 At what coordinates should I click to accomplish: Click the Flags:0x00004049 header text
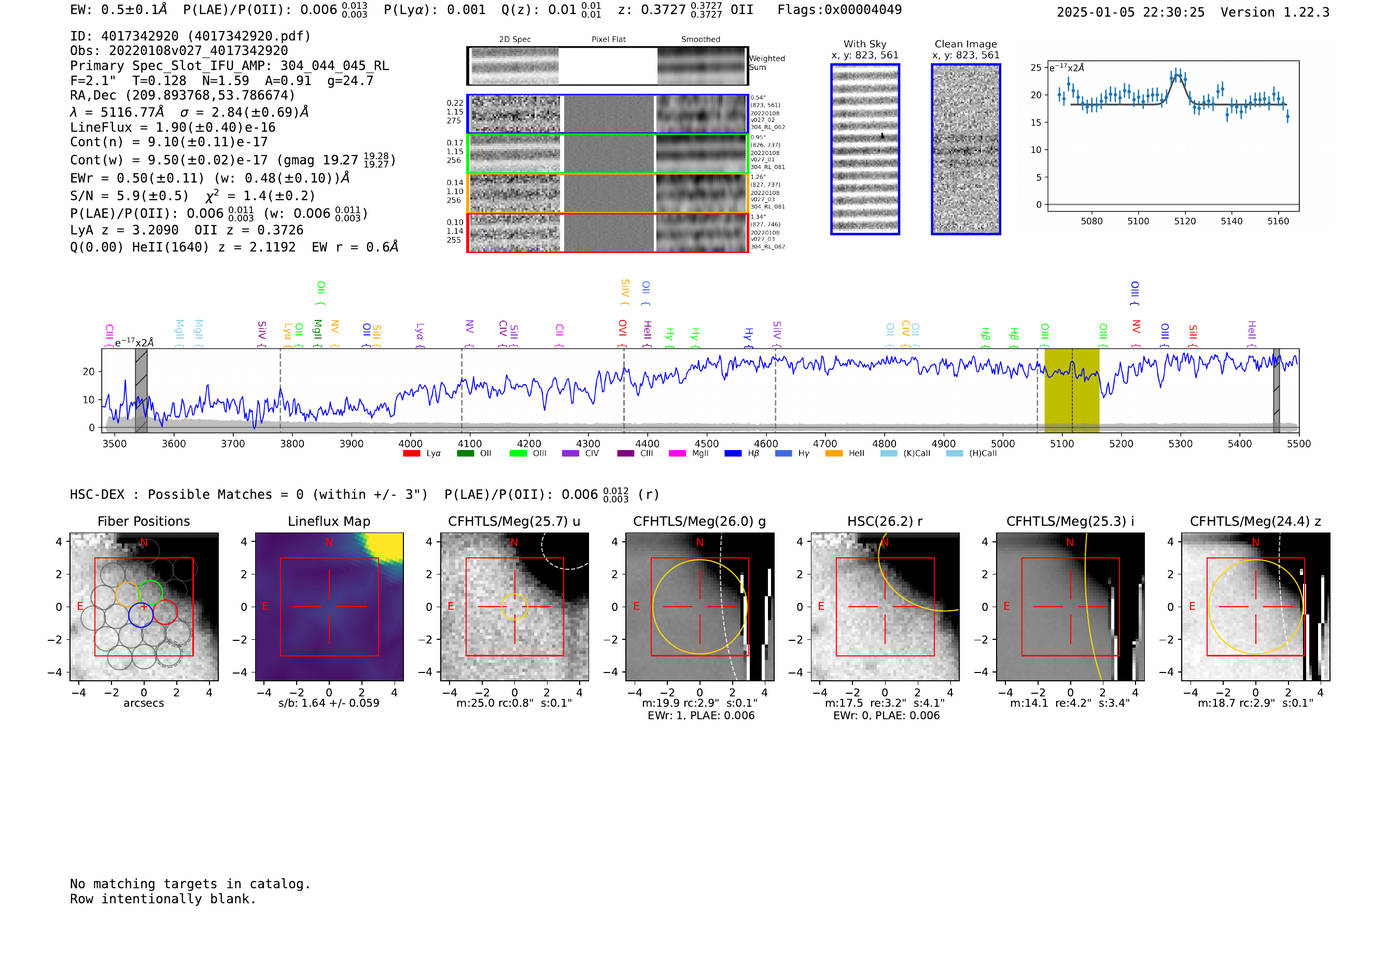click(x=839, y=9)
